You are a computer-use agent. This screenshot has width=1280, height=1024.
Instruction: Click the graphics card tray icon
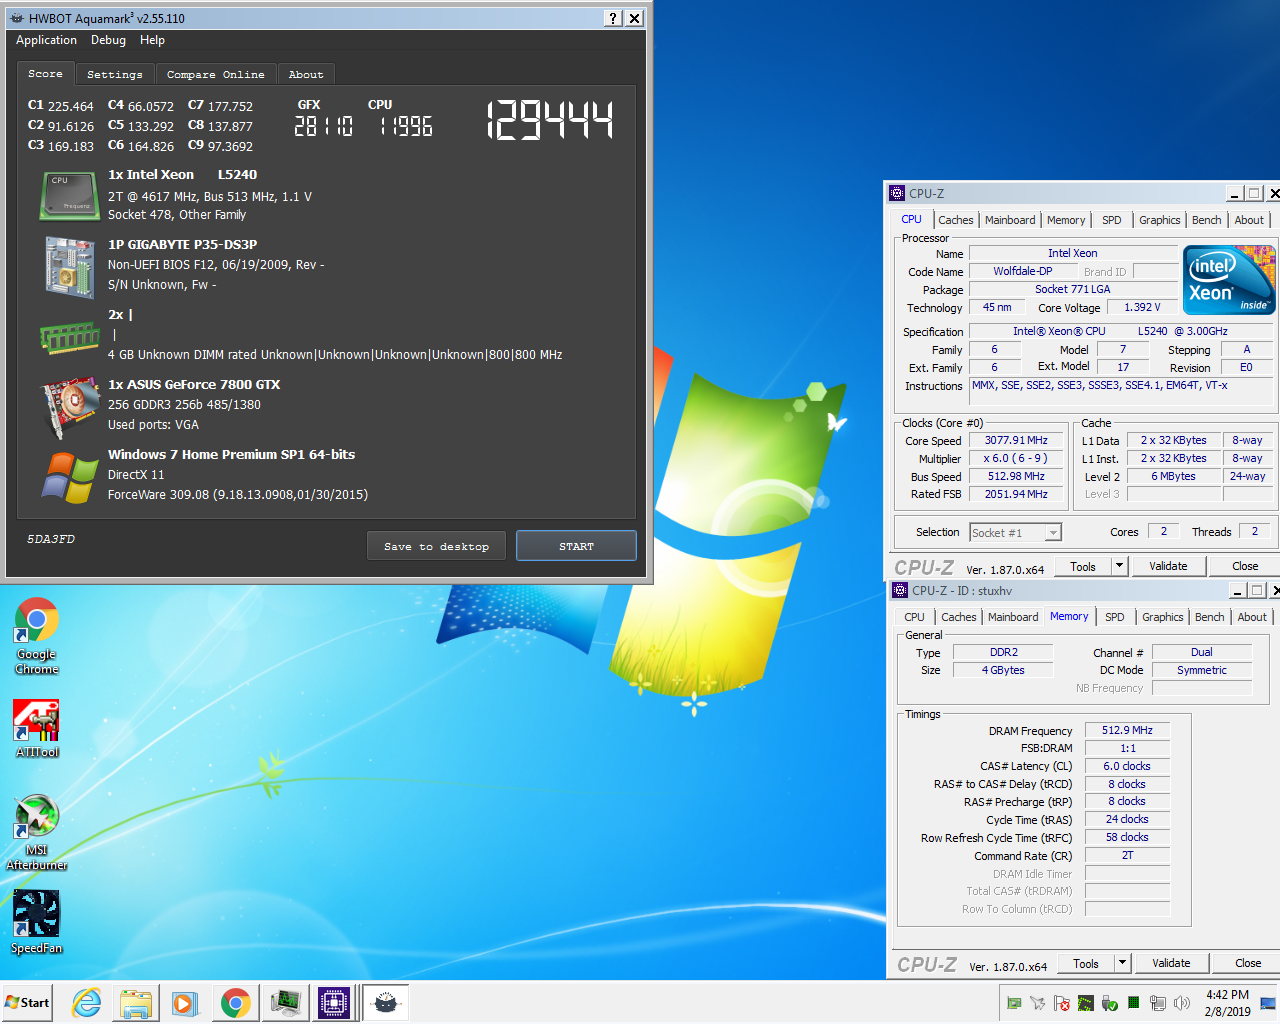coord(1014,1003)
